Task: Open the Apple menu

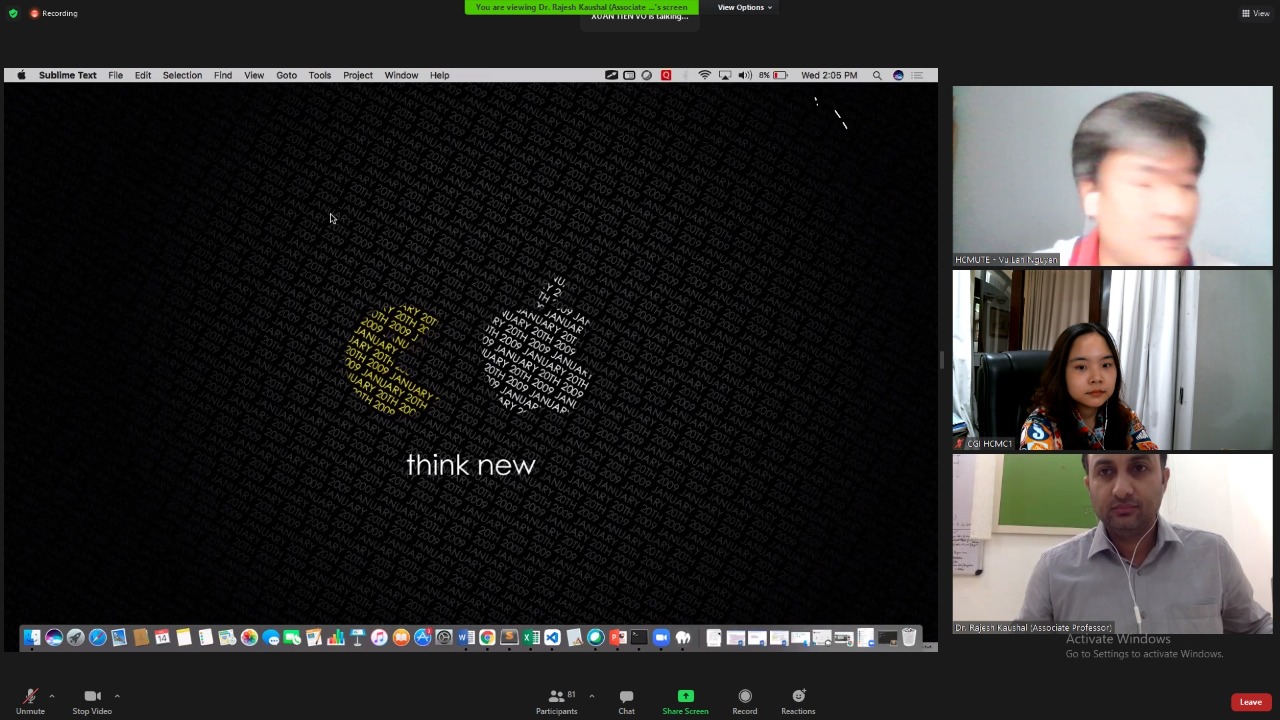Action: [x=21, y=75]
